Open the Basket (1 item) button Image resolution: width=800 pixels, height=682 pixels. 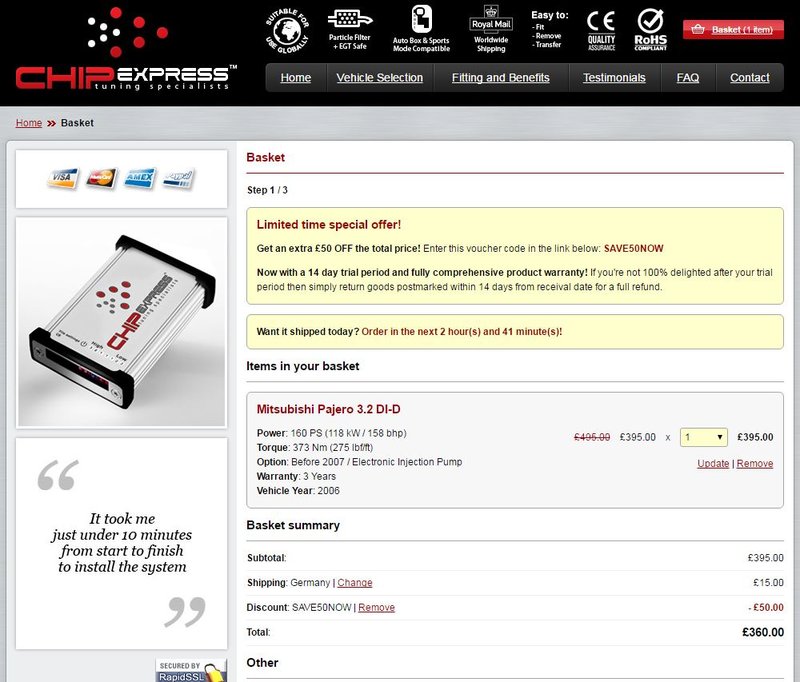coord(733,30)
